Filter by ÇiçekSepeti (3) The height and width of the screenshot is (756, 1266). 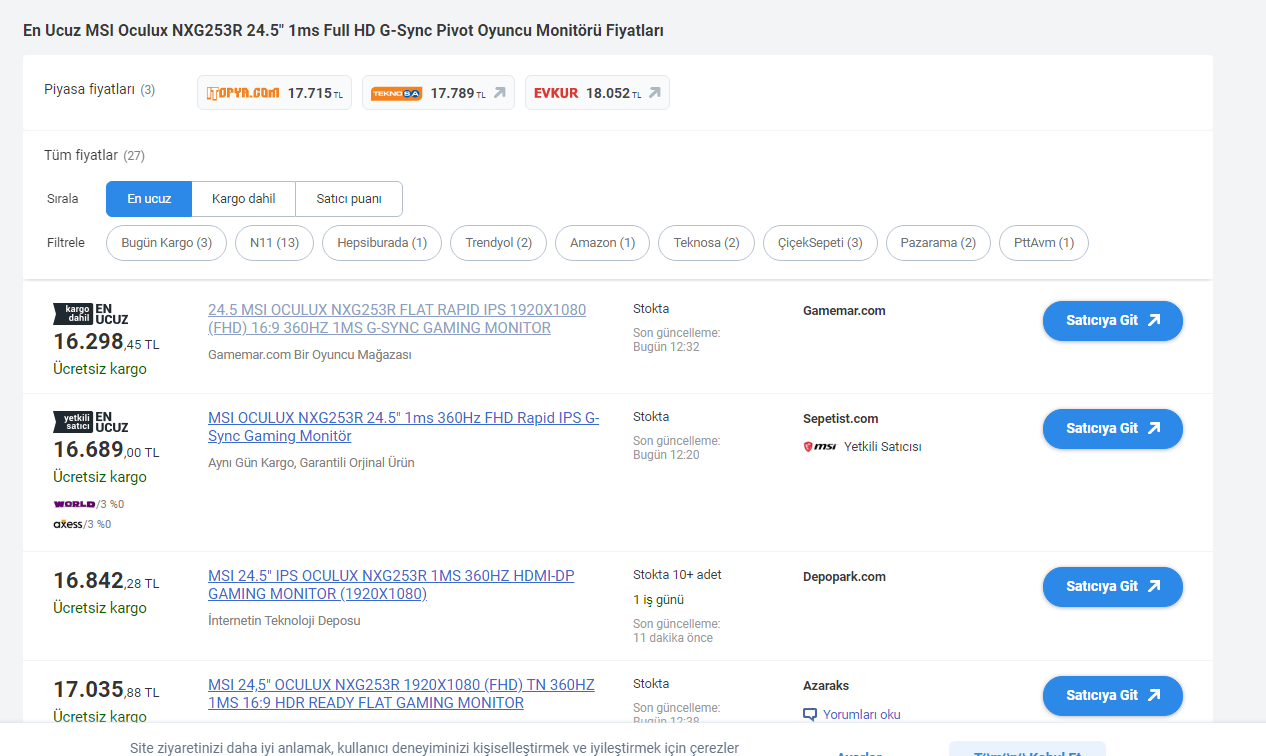click(x=820, y=243)
